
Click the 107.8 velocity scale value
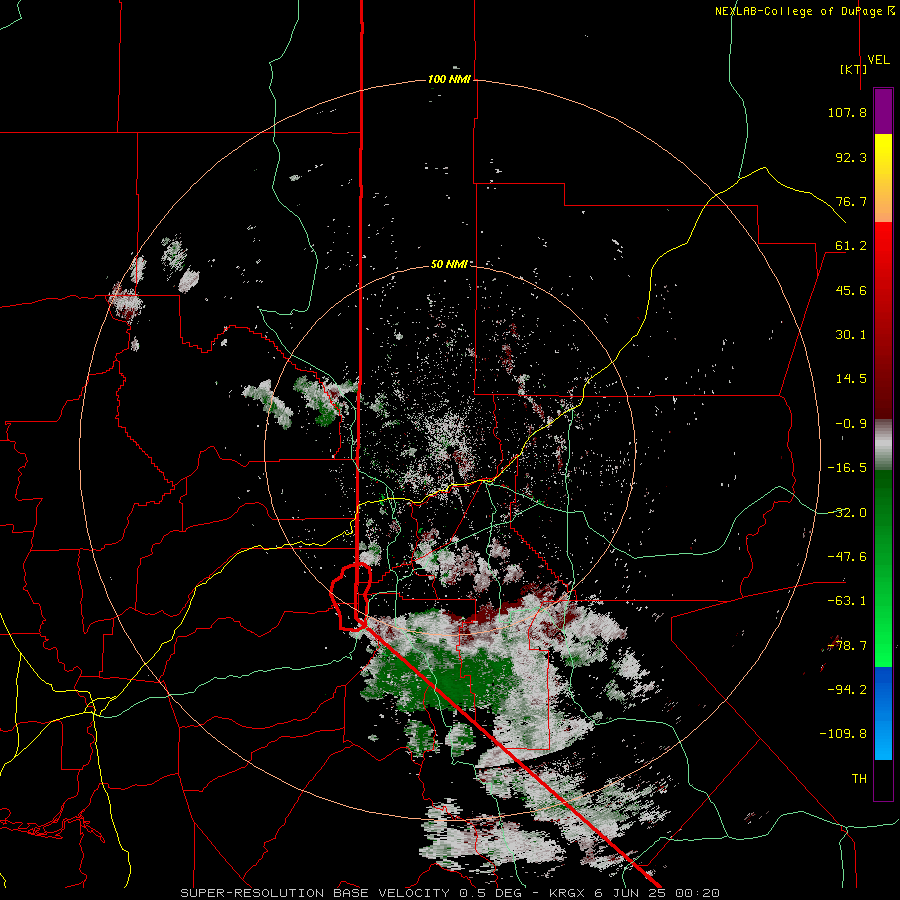click(x=847, y=112)
